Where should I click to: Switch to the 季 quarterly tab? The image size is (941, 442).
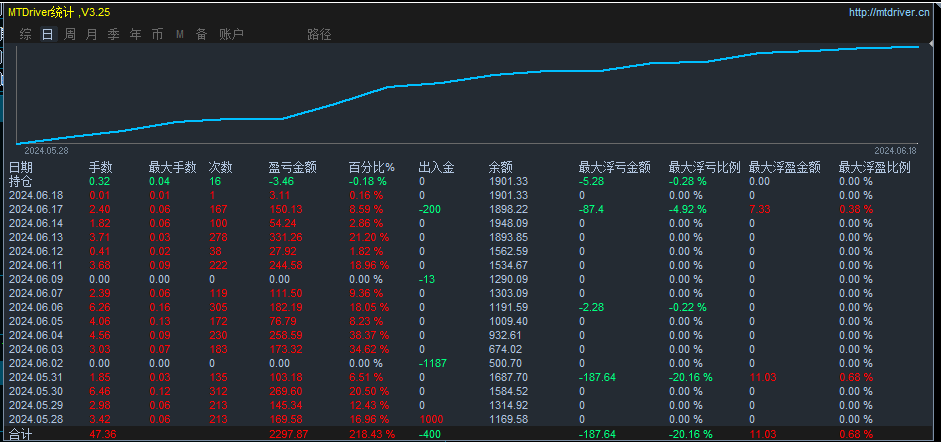(x=113, y=34)
